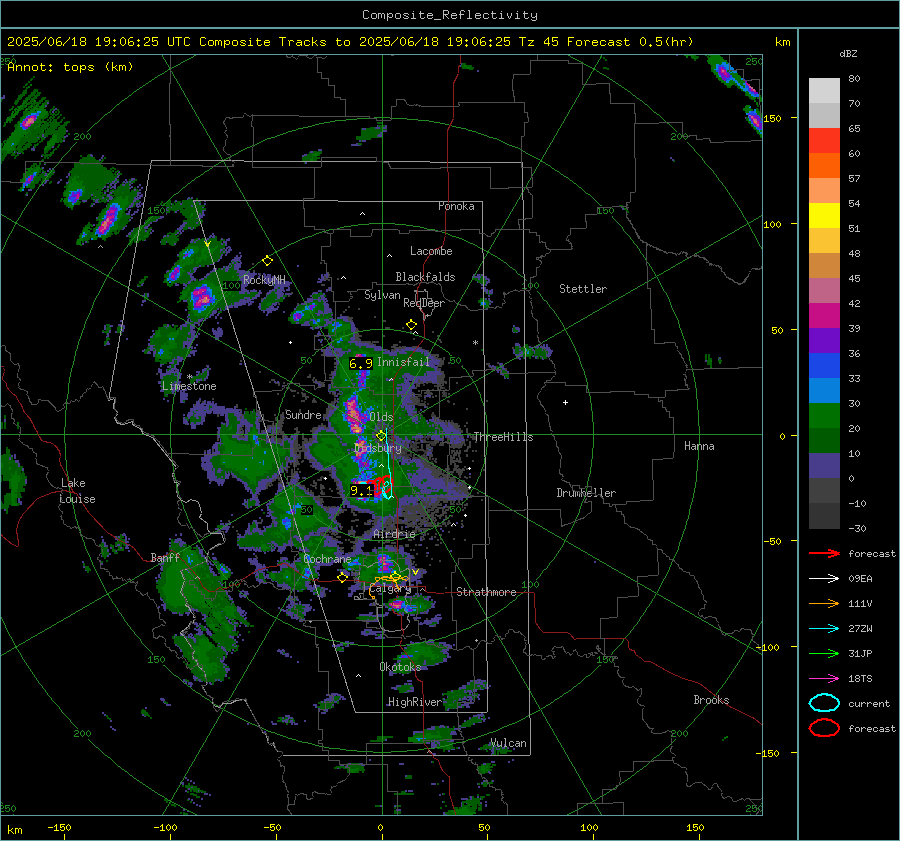Click the -30 value in dBZ scale
The image size is (900, 841).
857,528
